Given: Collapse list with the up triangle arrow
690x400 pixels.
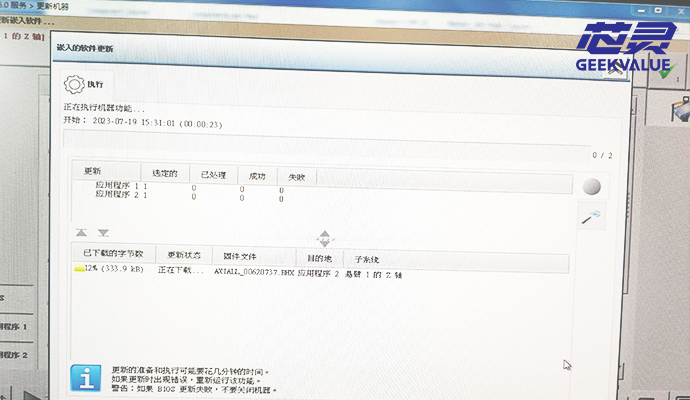Looking at the screenshot, I should click(x=81, y=232).
